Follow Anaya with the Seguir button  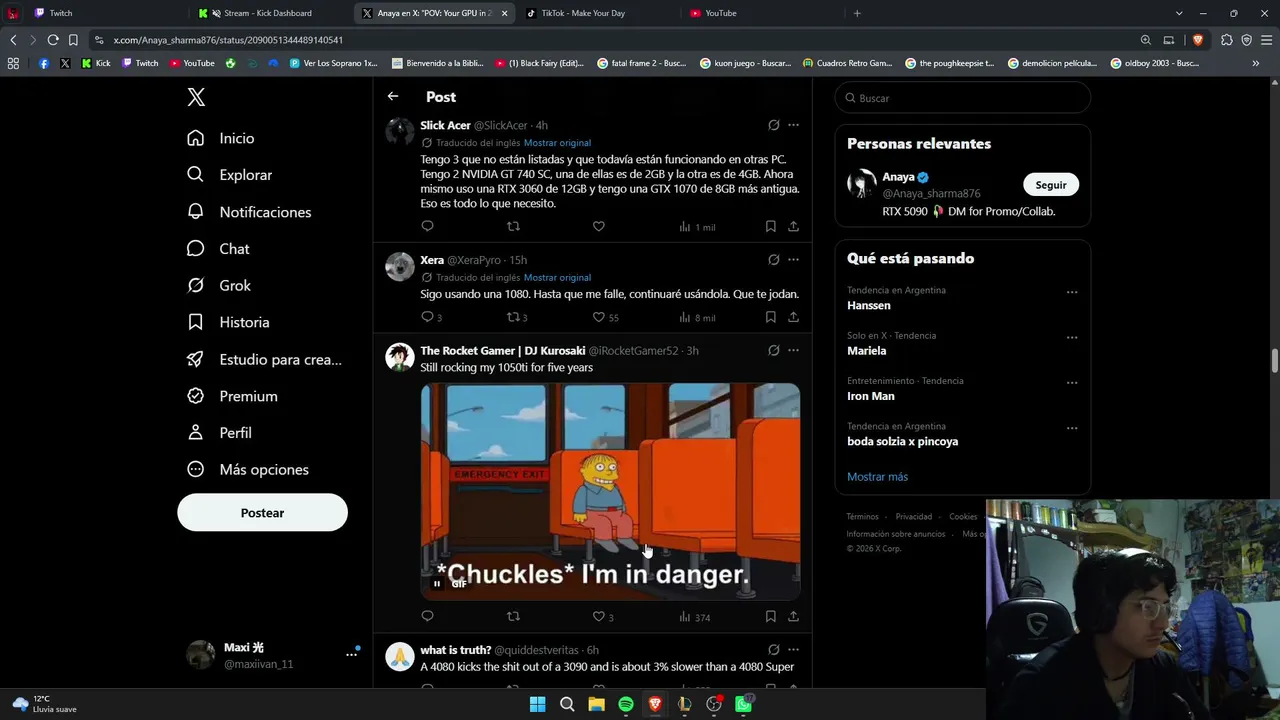click(x=1050, y=185)
